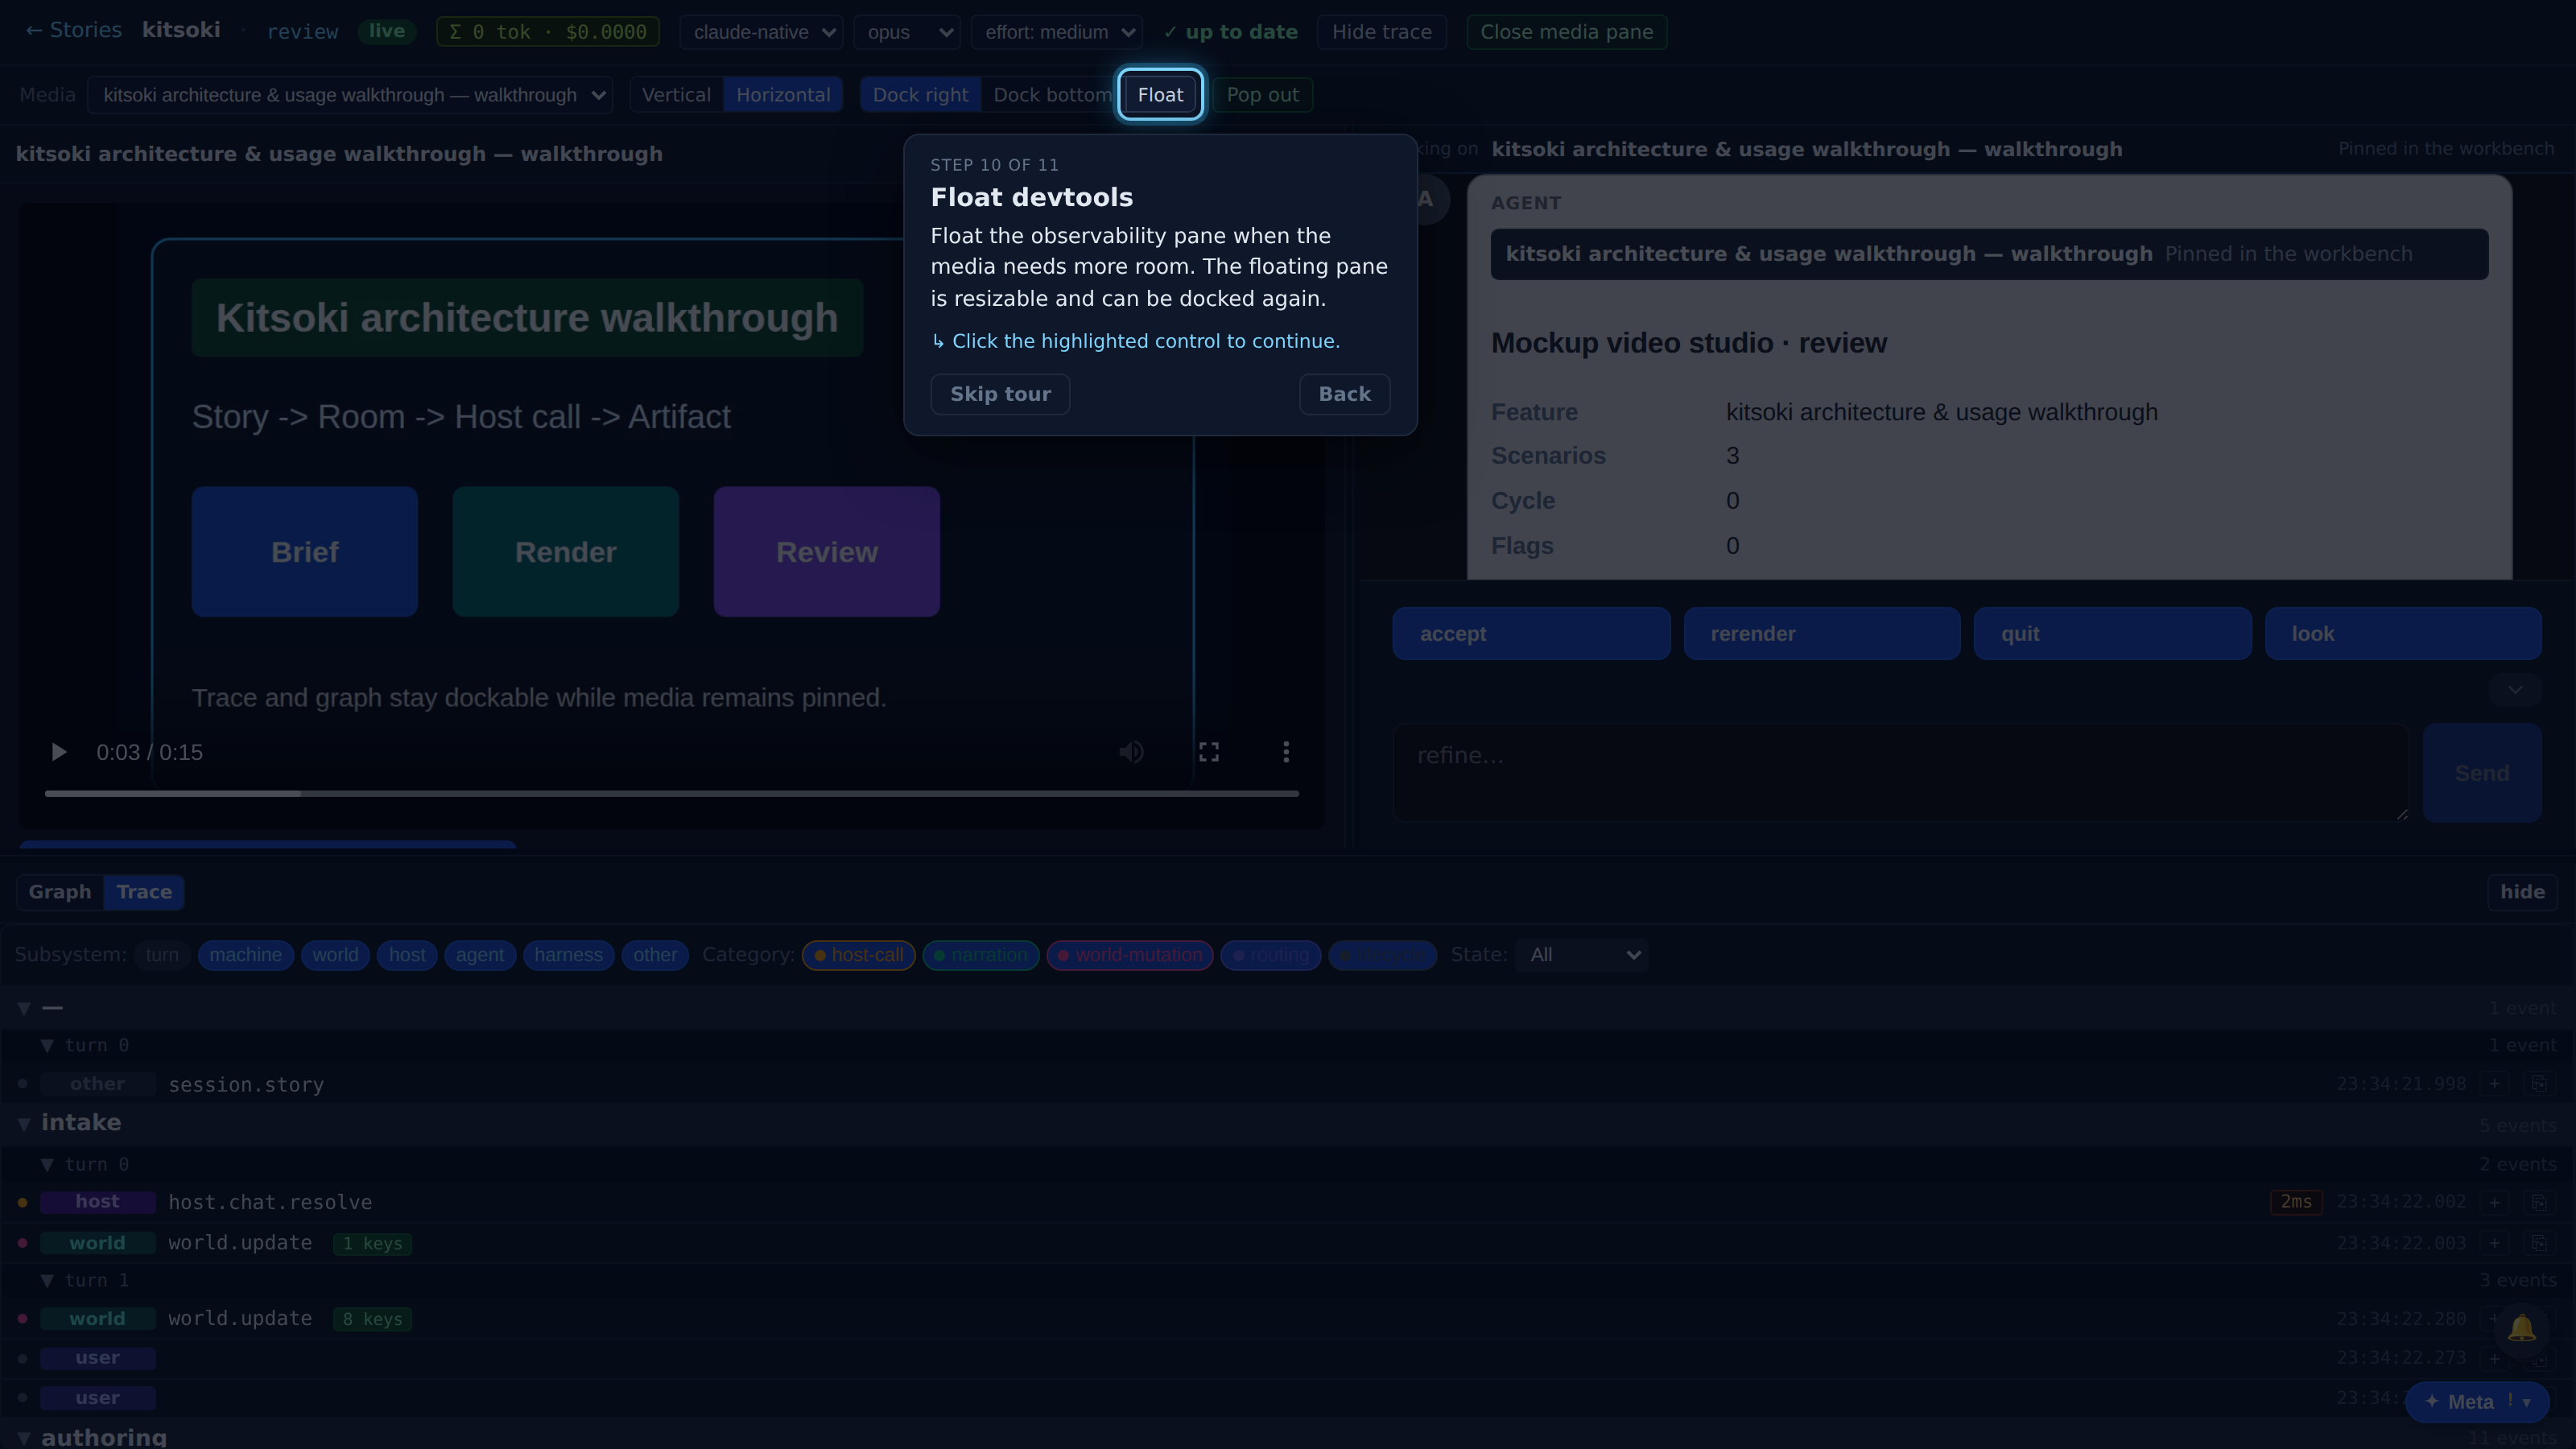Image resolution: width=2576 pixels, height=1449 pixels.
Task: Open the video player three-dot menu
Action: 1286,752
